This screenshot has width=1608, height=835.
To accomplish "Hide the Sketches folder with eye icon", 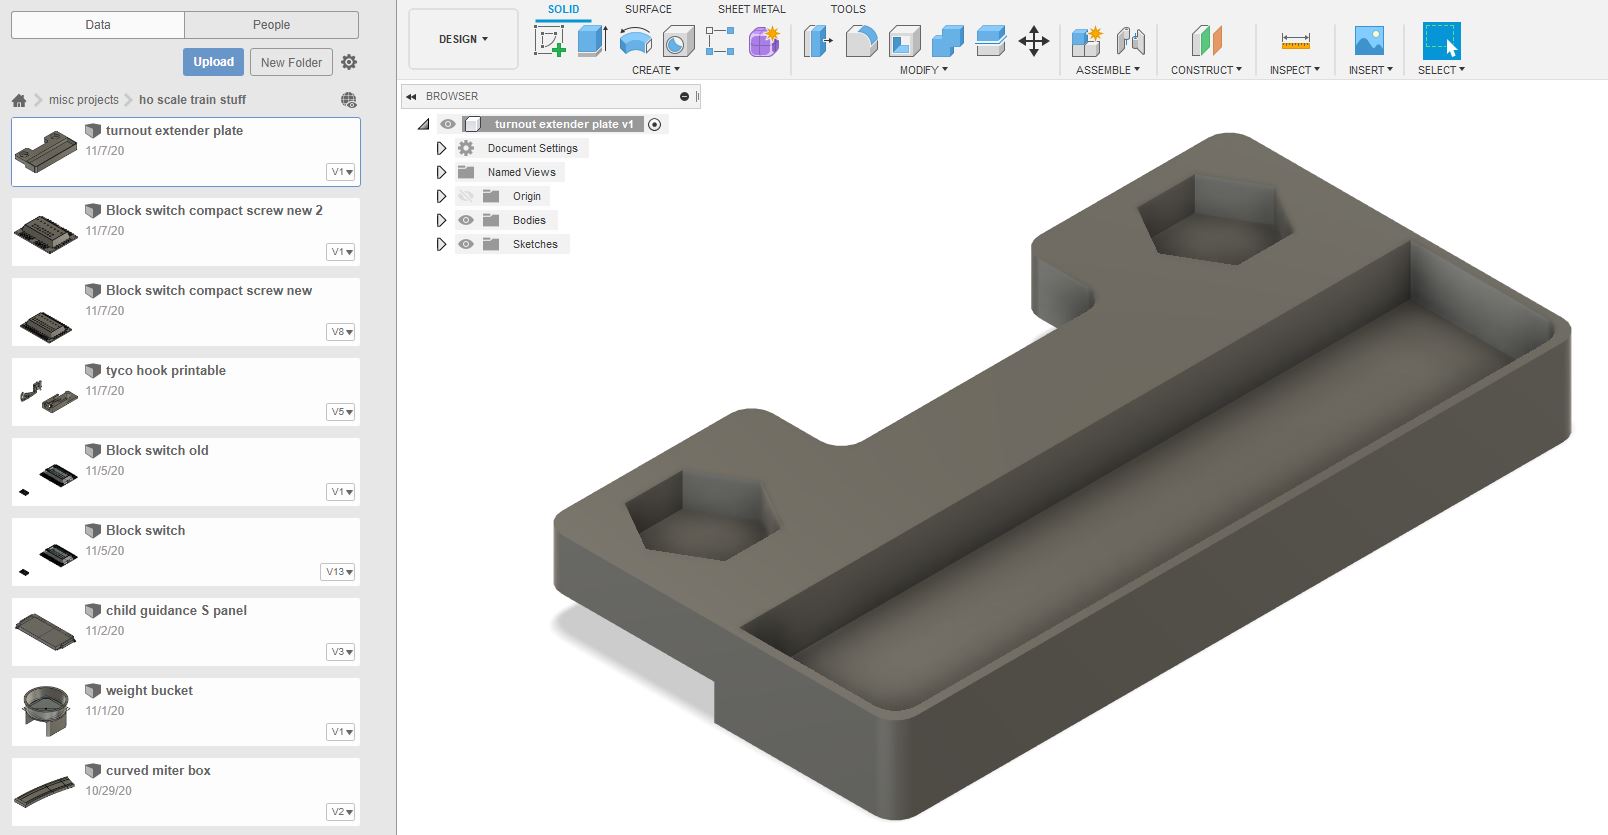I will click(466, 244).
